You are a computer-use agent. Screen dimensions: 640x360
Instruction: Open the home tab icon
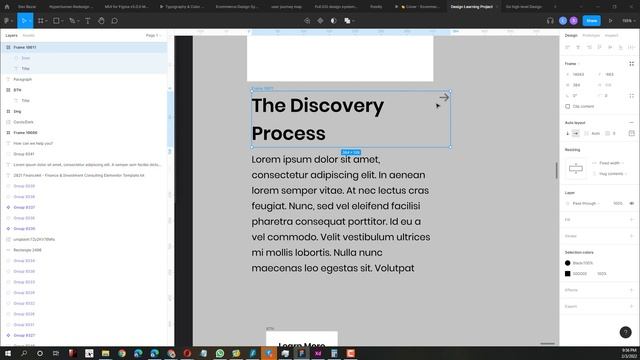coord(7,7)
